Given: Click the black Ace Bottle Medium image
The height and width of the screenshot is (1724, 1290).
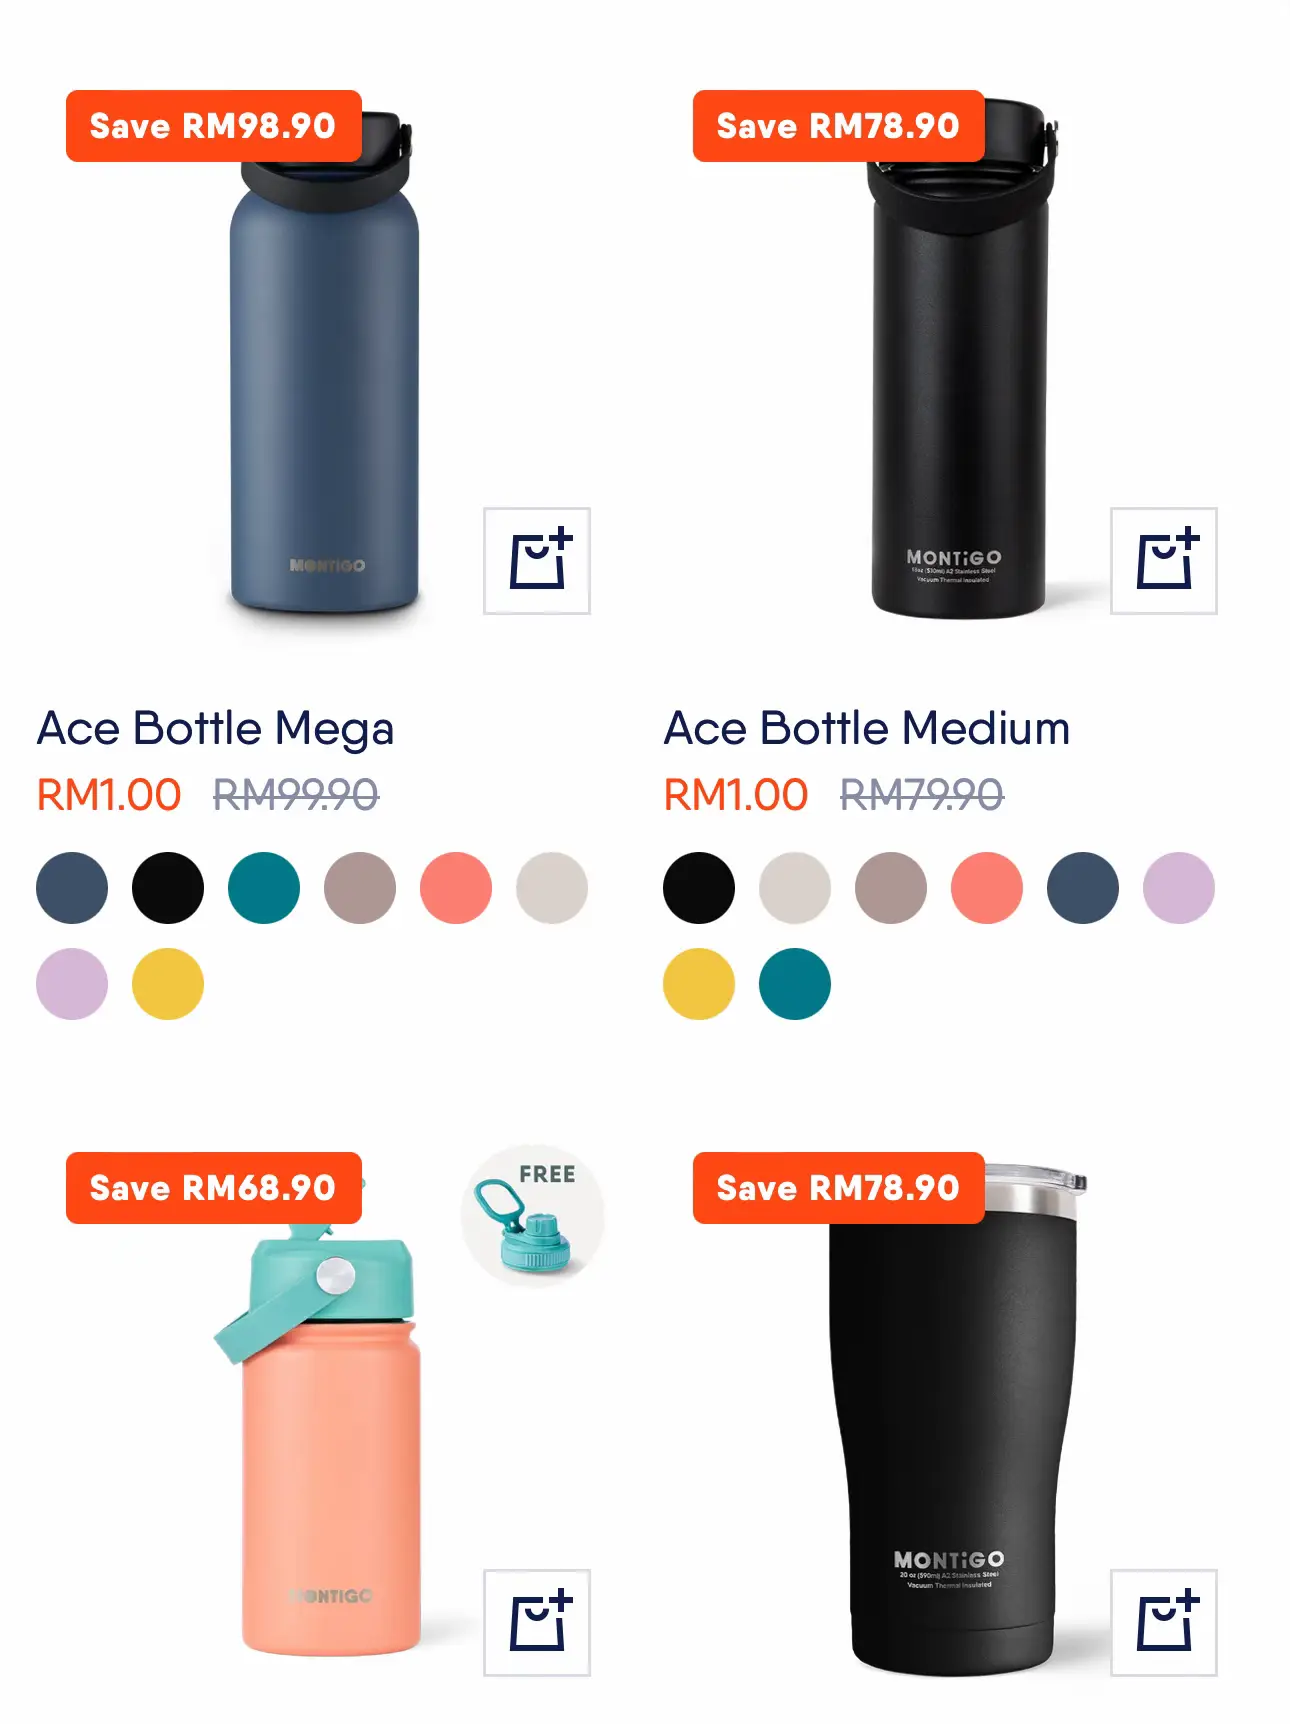Looking at the screenshot, I should click(958, 358).
